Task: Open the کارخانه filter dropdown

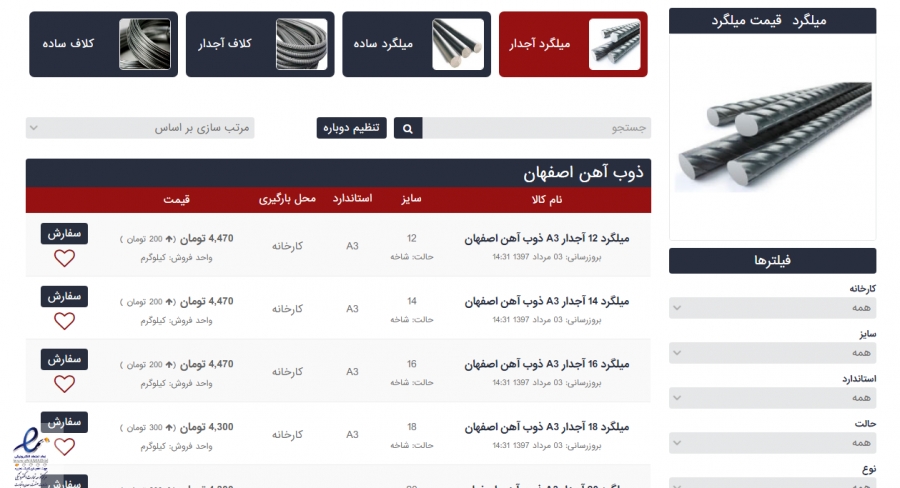Action: pyautogui.click(x=773, y=308)
